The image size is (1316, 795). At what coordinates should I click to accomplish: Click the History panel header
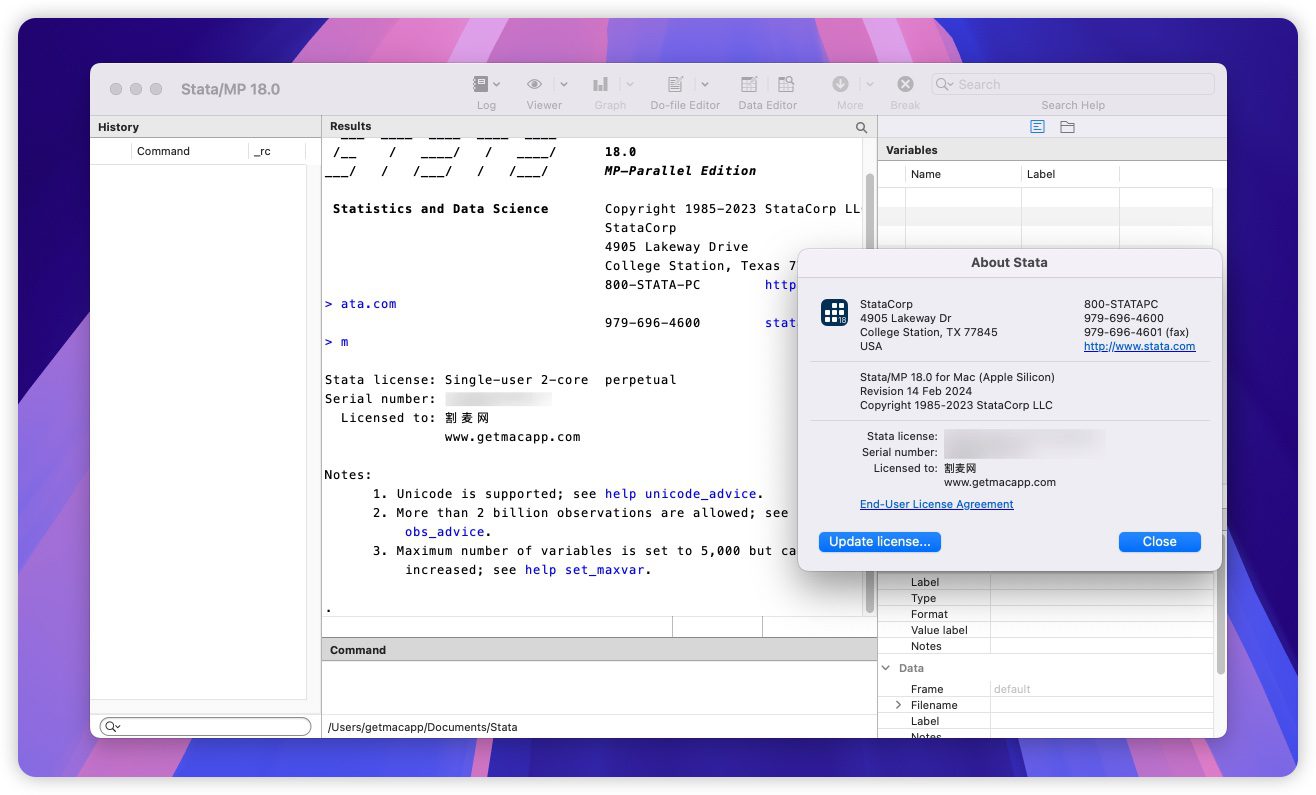tap(205, 127)
